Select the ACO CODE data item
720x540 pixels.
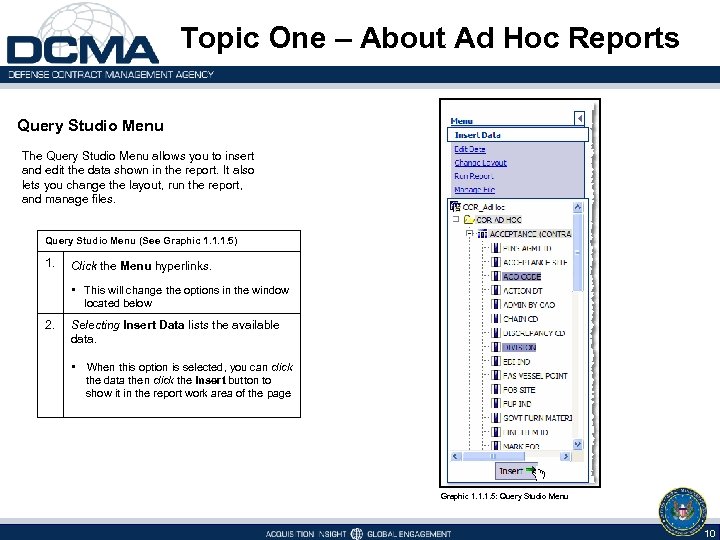point(522,276)
